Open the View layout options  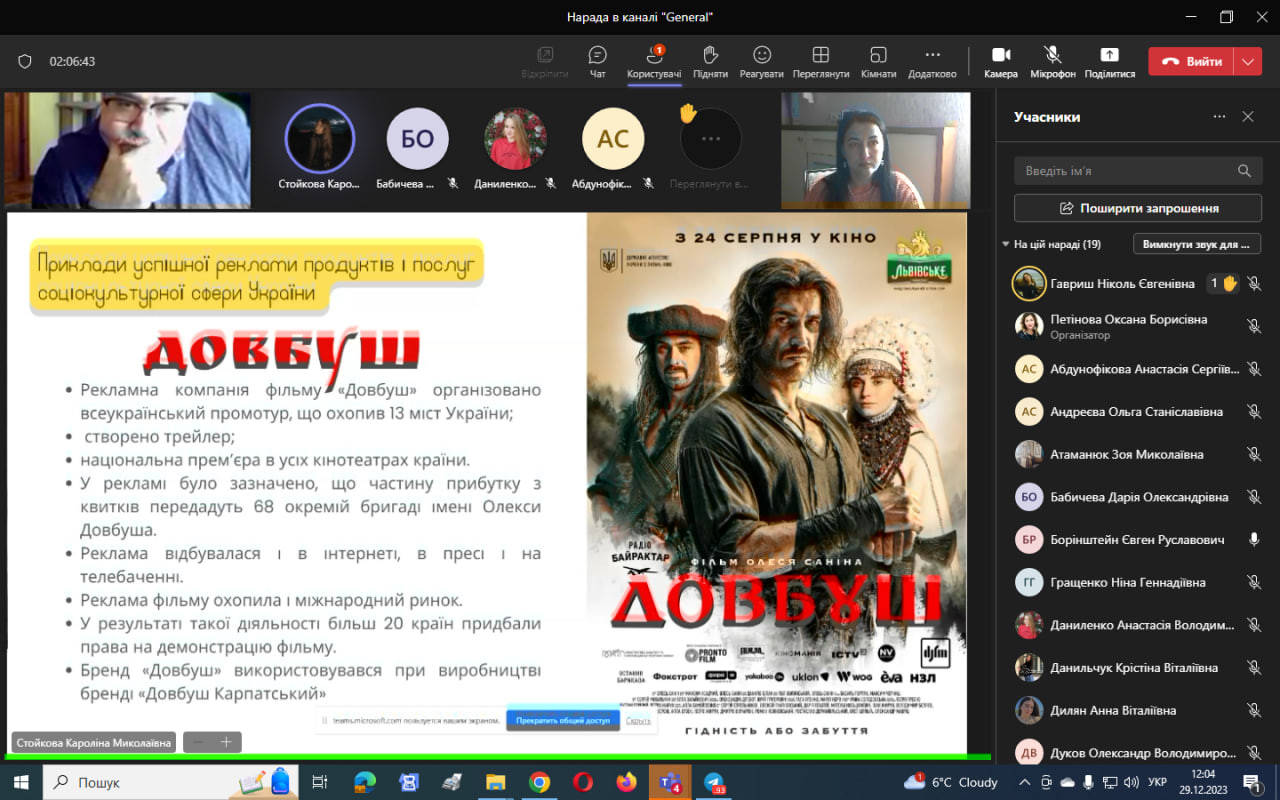click(820, 60)
